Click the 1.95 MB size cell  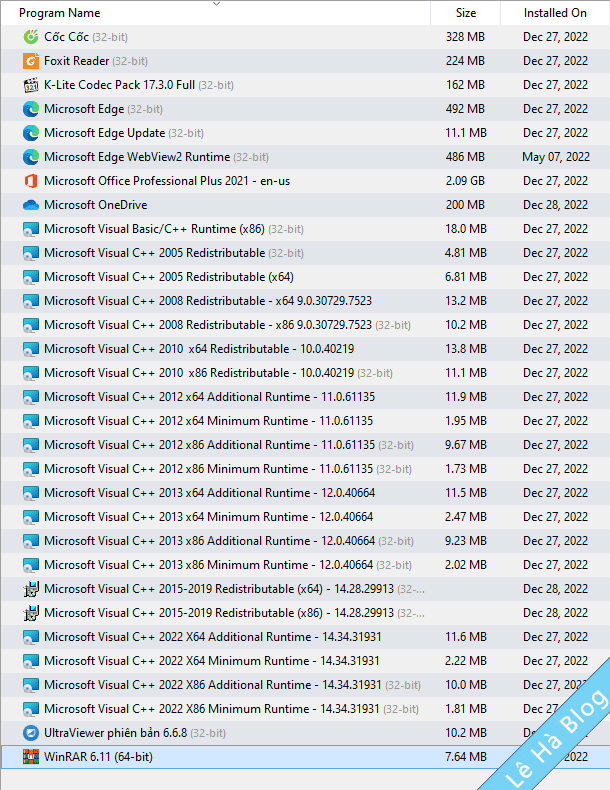pos(465,421)
